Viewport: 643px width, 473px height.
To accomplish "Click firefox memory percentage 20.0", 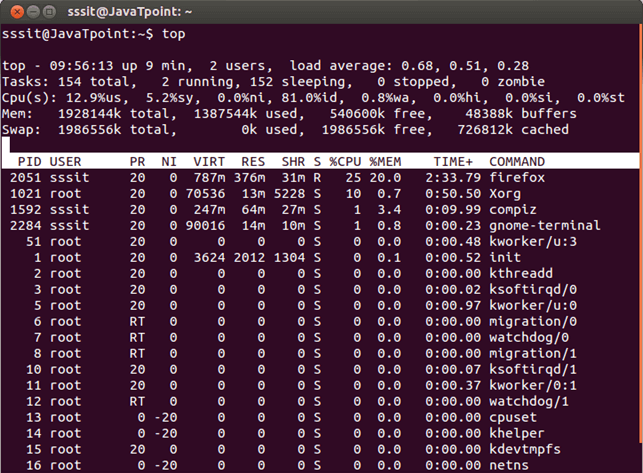I will pyautogui.click(x=385, y=178).
